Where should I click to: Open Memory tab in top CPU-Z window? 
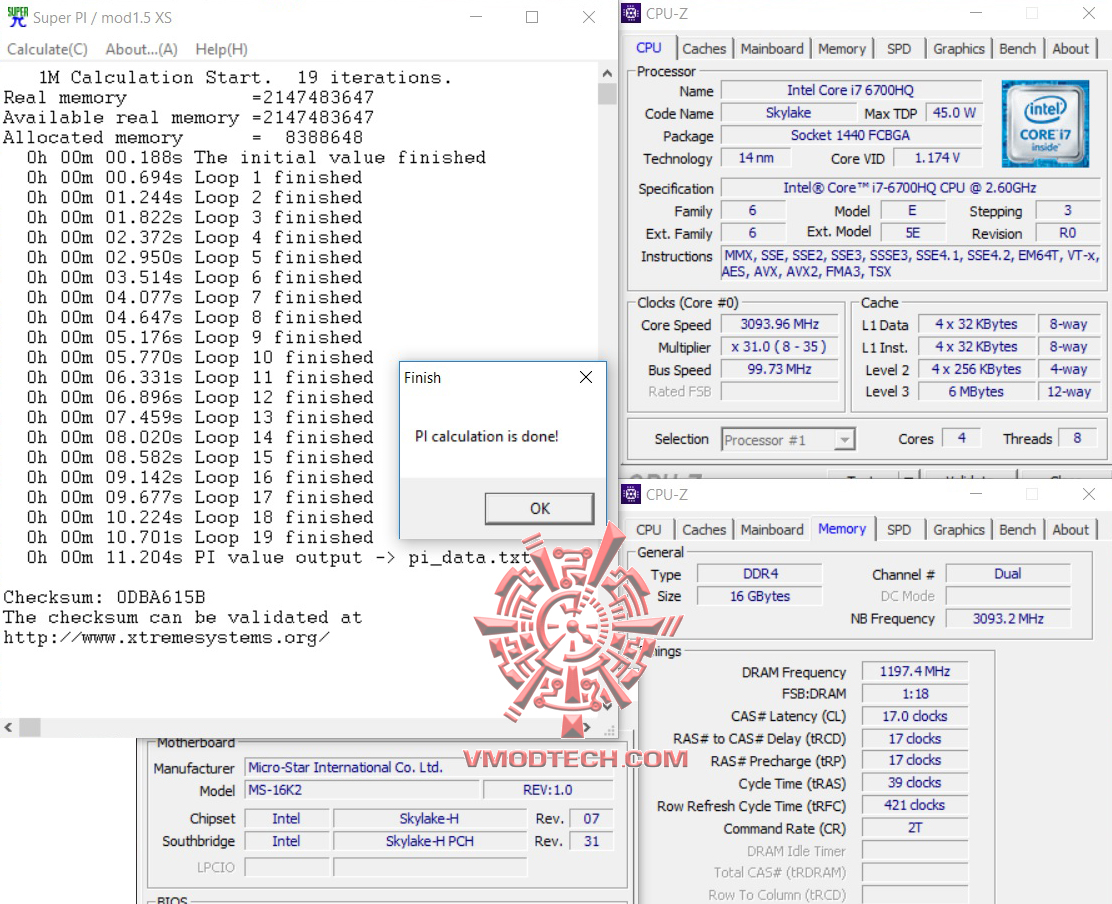pos(842,49)
